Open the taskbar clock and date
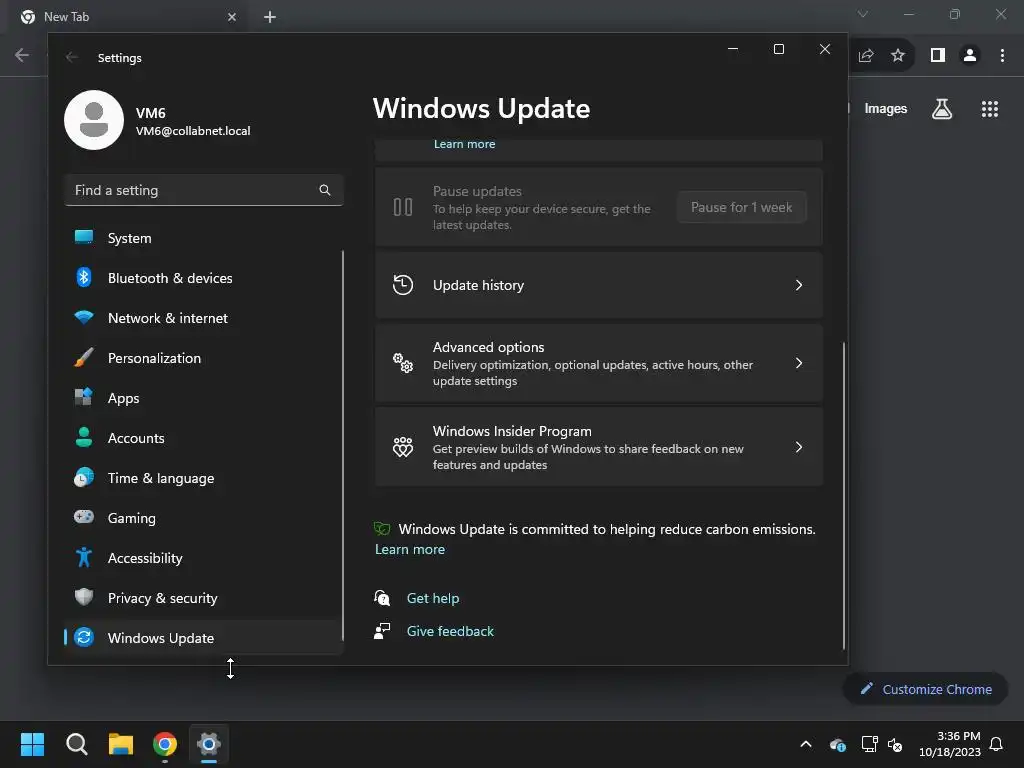Screen dimensions: 1024x768 [x=950, y=744]
